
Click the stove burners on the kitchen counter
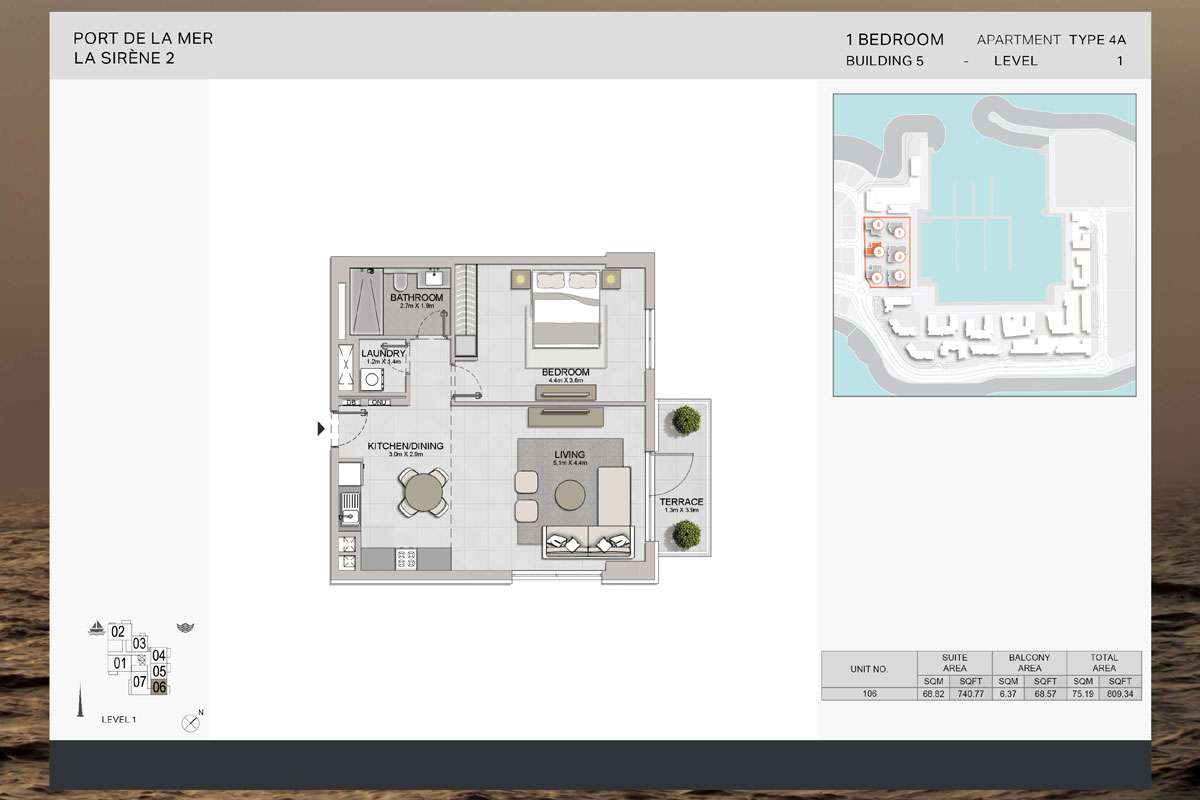407,559
